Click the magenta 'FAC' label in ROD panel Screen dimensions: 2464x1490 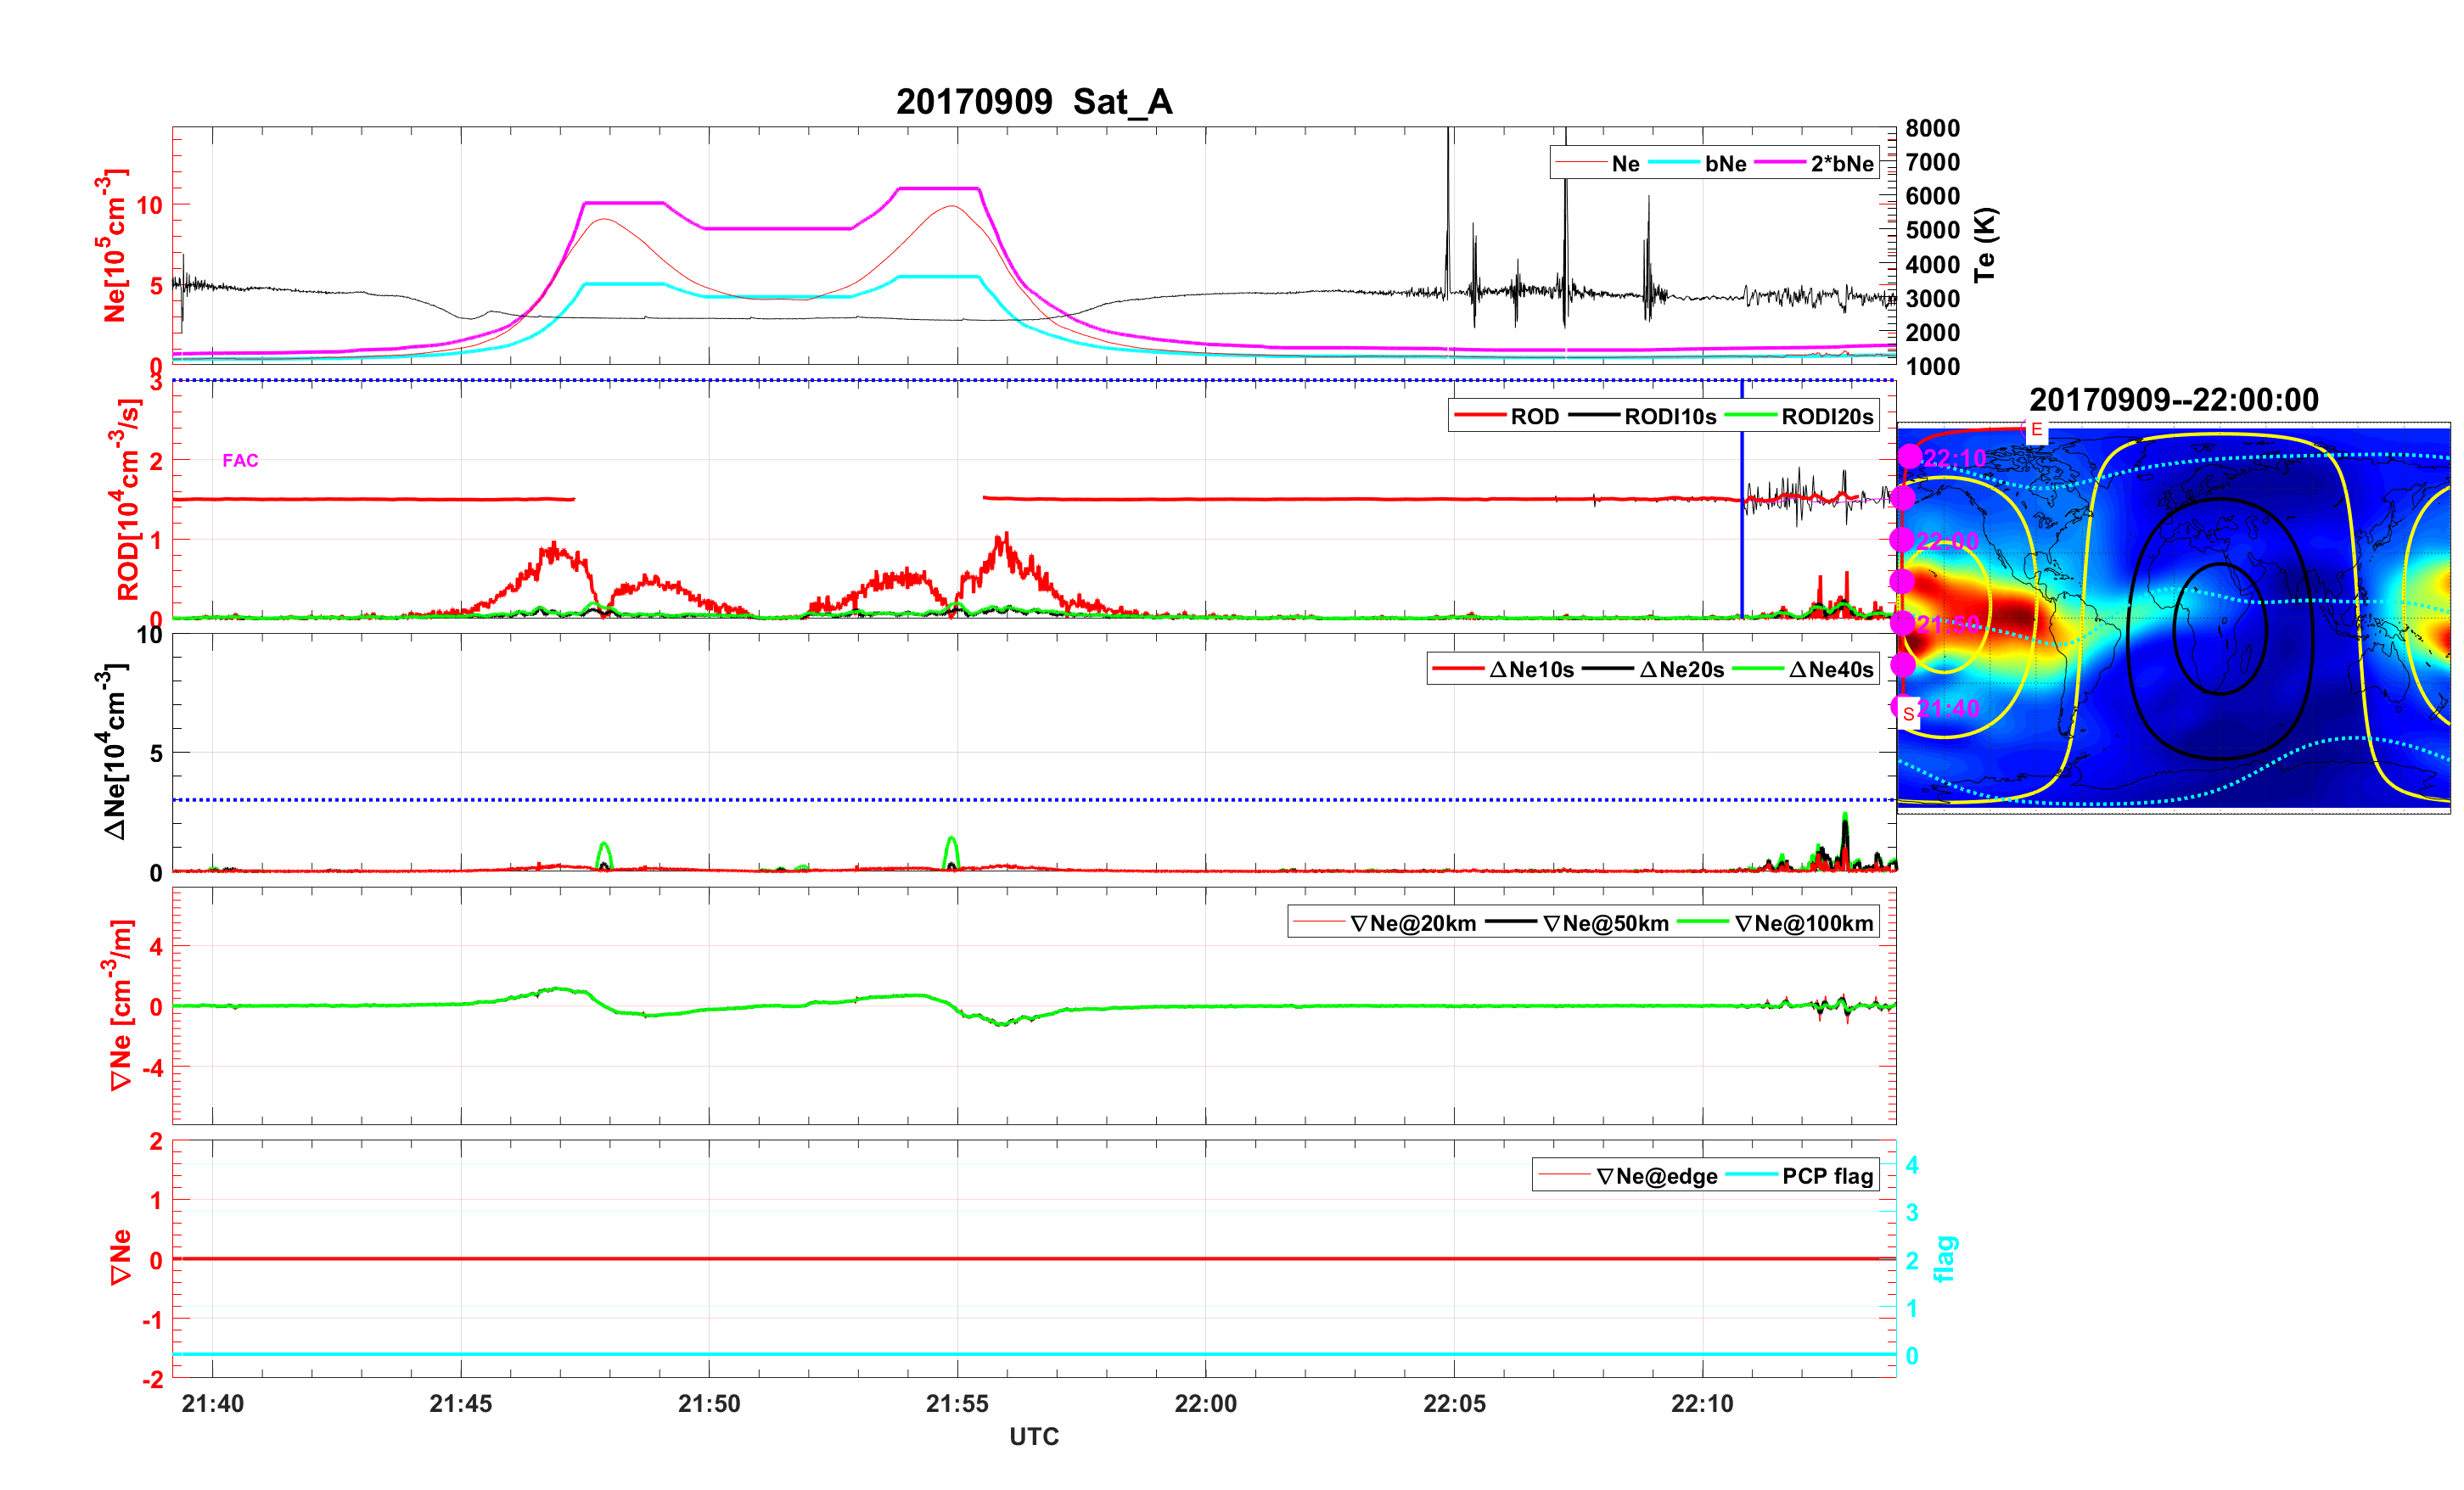240,460
